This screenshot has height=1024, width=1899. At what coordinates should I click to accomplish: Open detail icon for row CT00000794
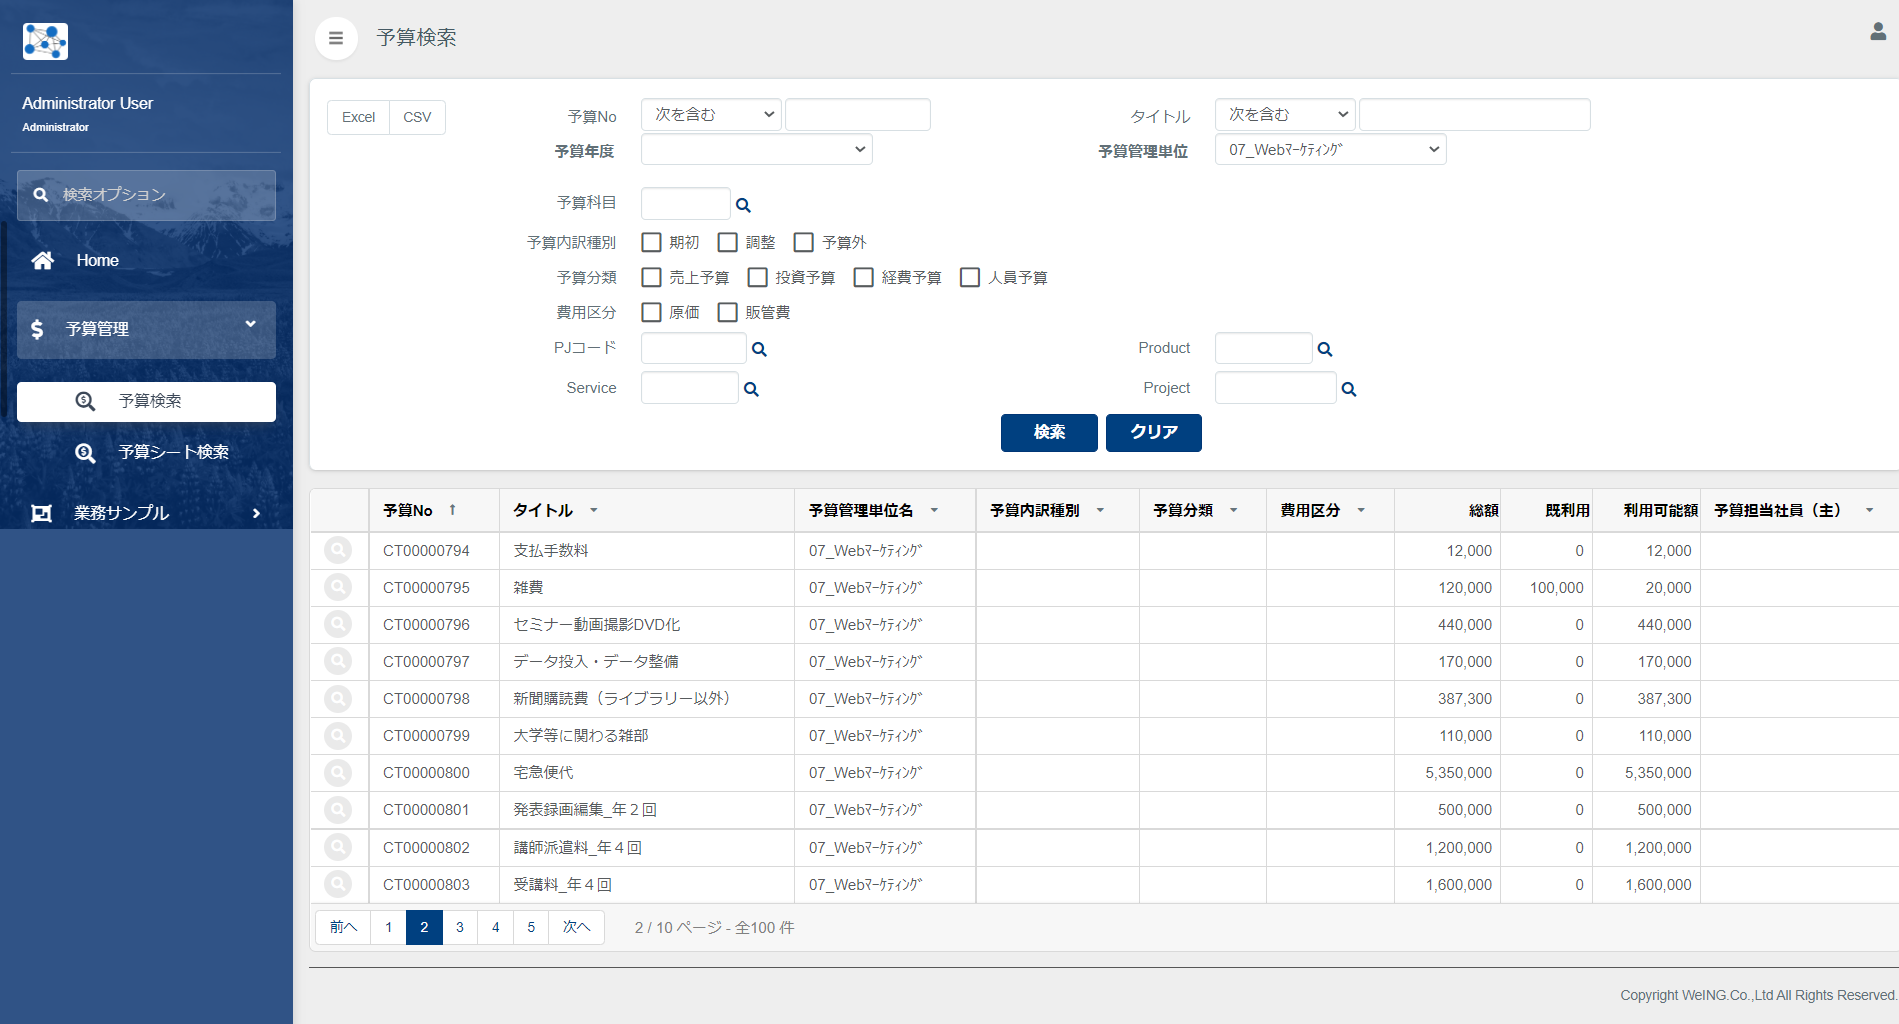[338, 550]
